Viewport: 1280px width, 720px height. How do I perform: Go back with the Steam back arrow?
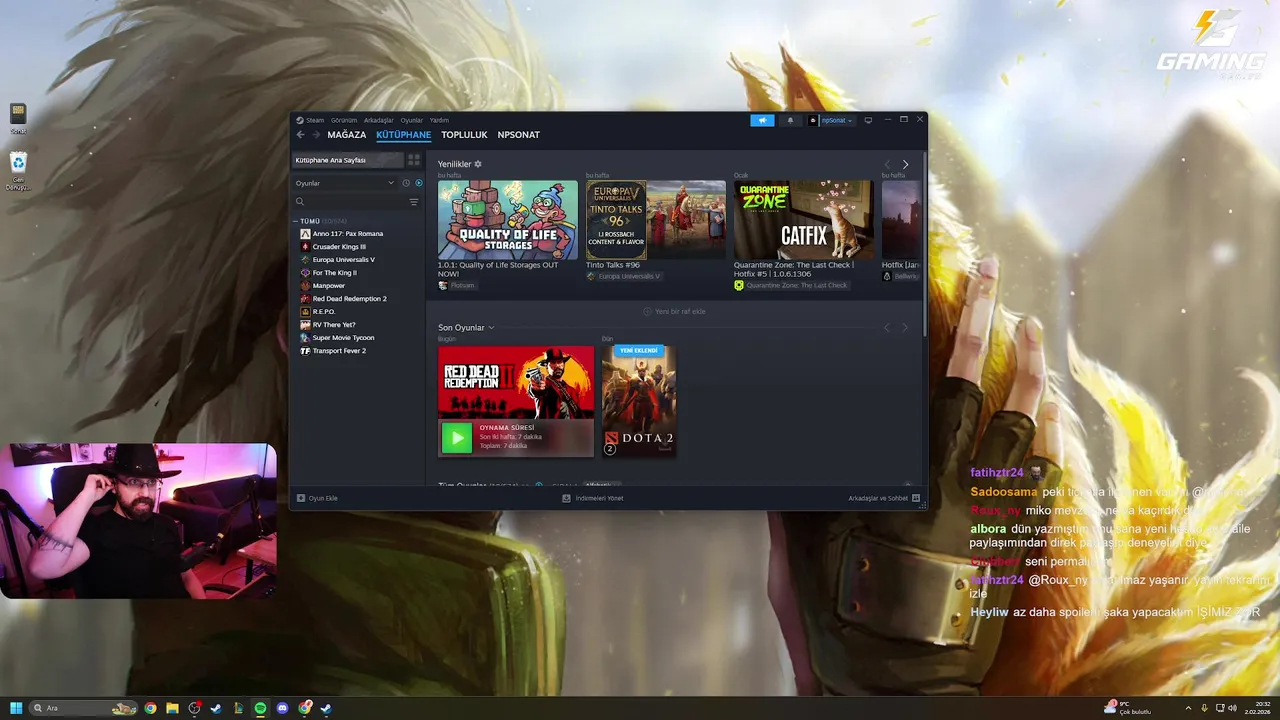[300, 135]
